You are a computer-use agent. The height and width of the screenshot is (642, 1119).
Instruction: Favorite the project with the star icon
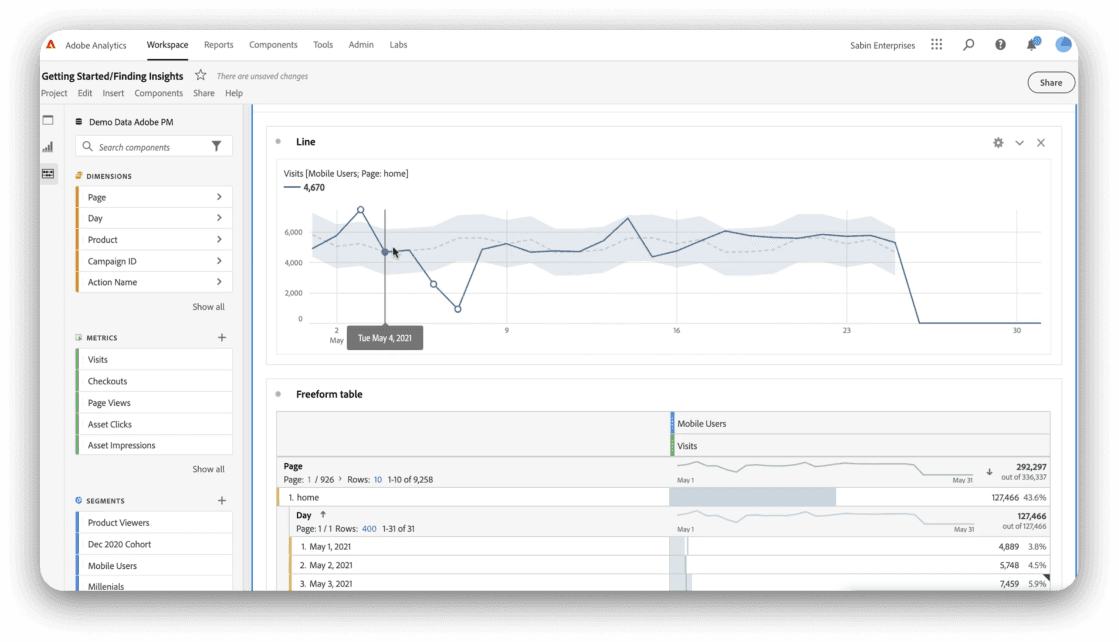click(201, 75)
